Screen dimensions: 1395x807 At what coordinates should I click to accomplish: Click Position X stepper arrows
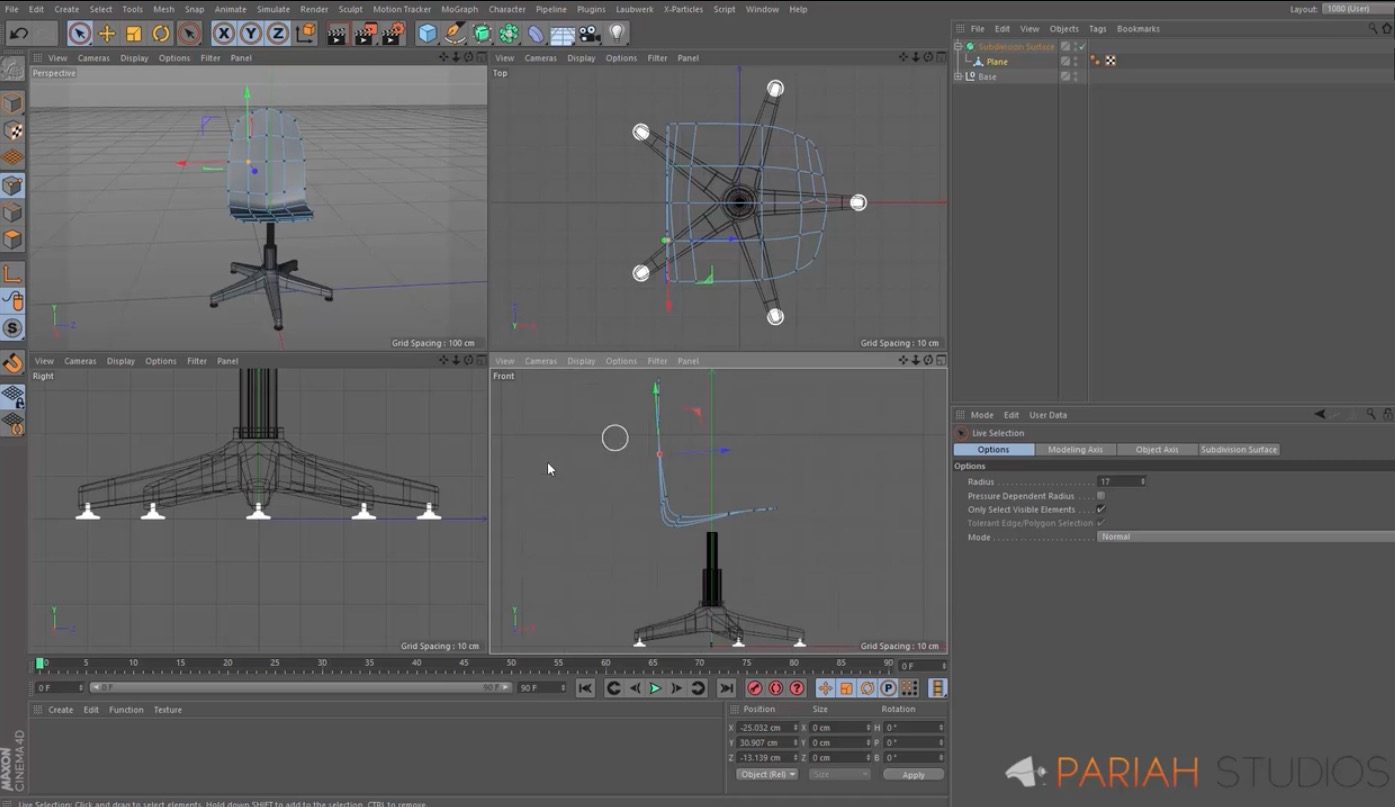point(796,727)
